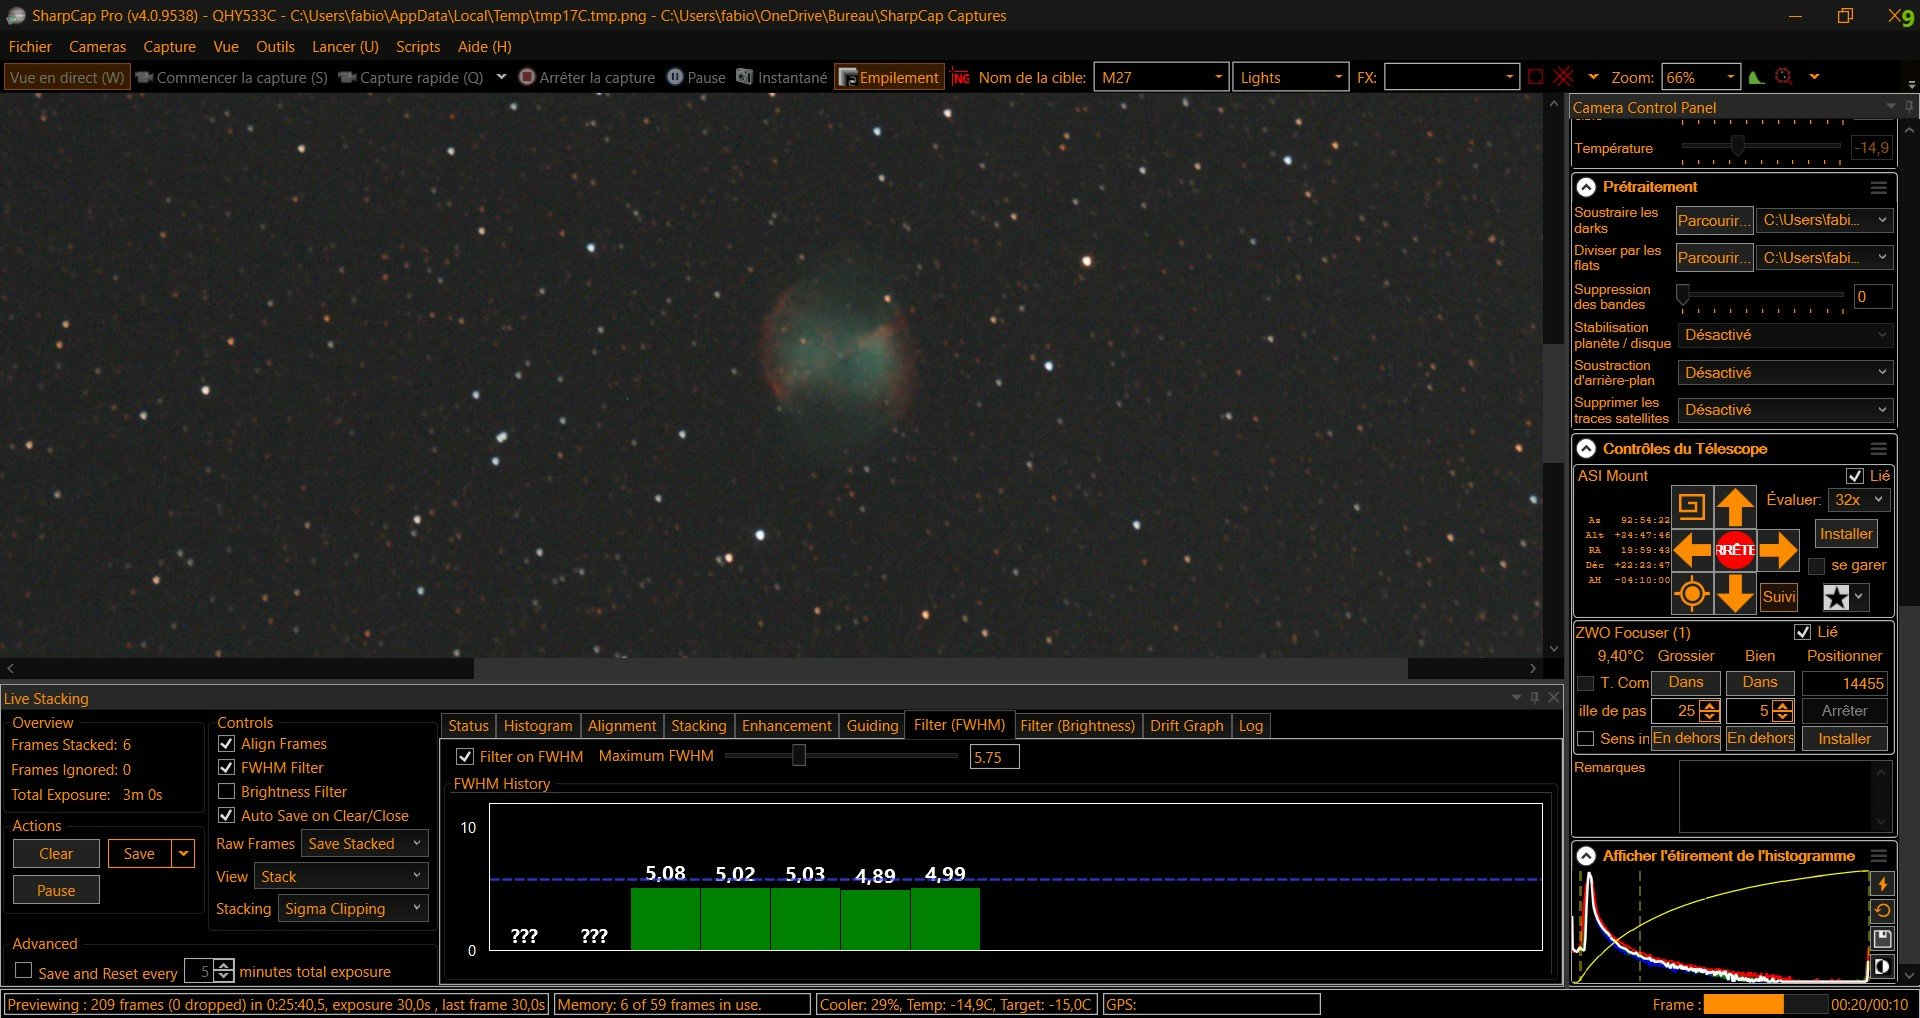Screen dimensions: 1920x1018
Task: Open the FX effects dropdown
Action: click(x=1452, y=77)
